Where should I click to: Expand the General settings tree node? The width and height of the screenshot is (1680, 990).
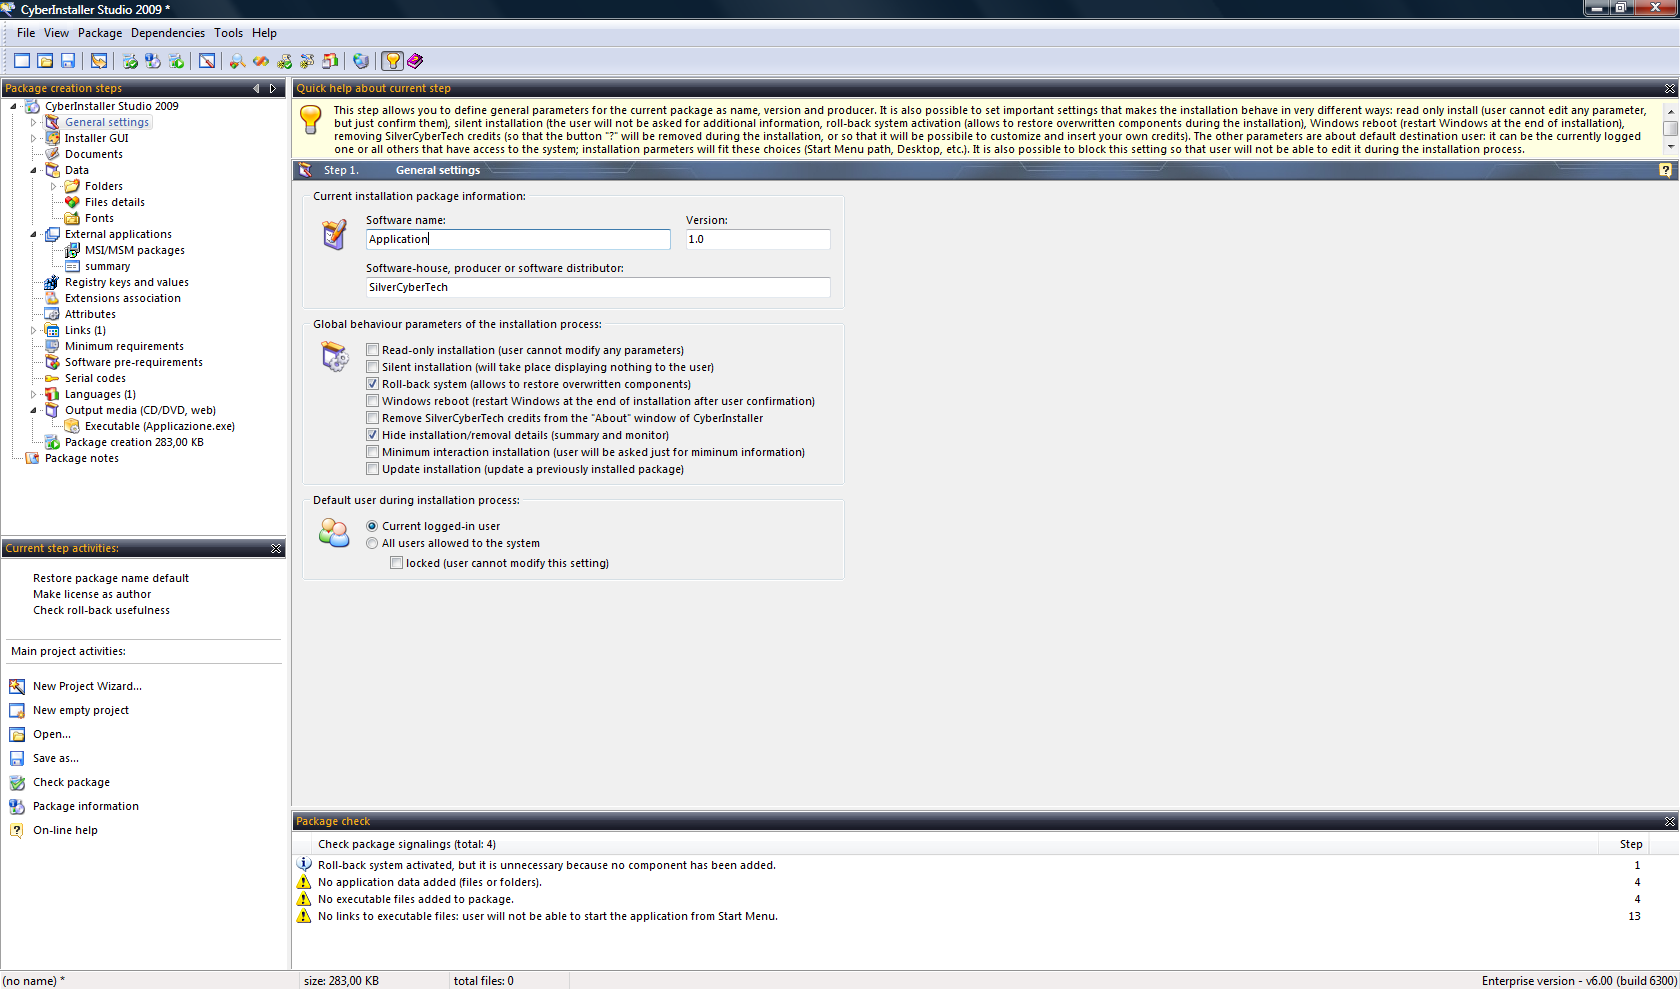click(x=33, y=122)
